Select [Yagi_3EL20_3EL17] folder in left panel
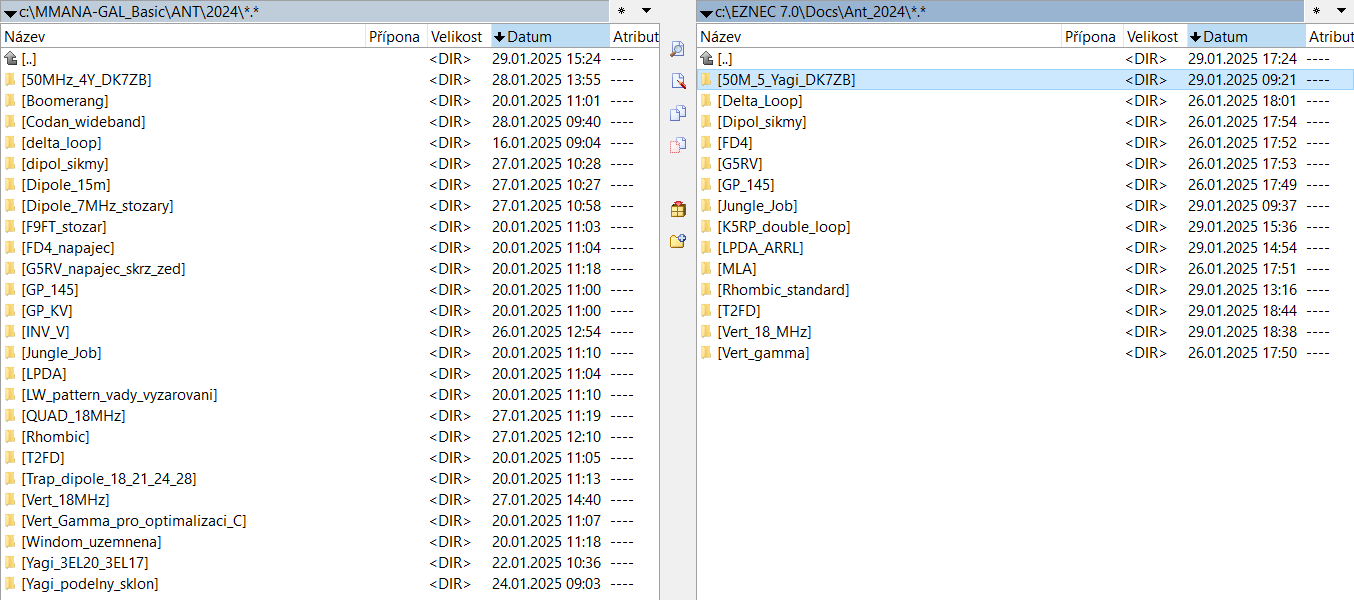Image resolution: width=1354 pixels, height=600 pixels. click(x=85, y=563)
